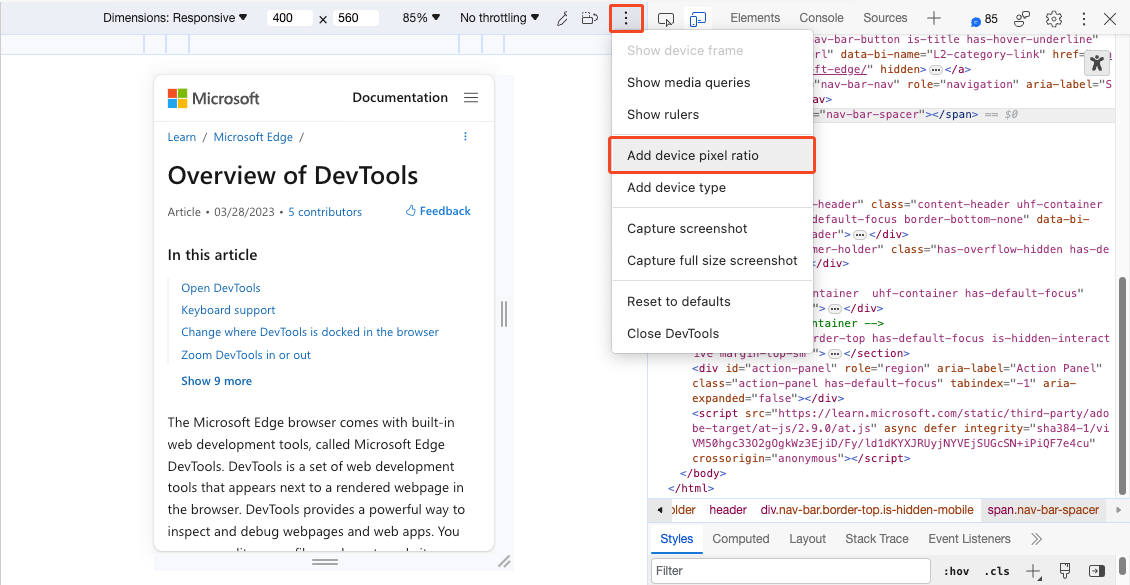Click the Show 9 more link

point(216,381)
